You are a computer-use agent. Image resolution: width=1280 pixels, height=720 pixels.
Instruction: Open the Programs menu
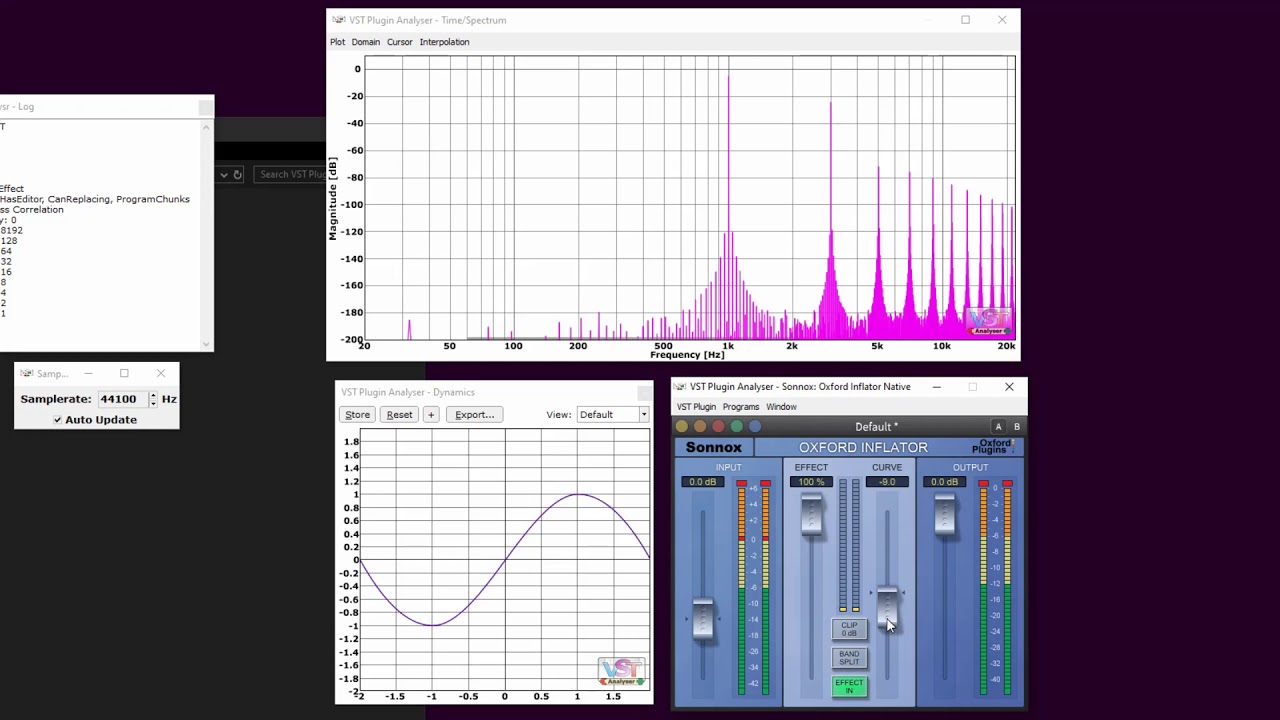[x=741, y=407]
